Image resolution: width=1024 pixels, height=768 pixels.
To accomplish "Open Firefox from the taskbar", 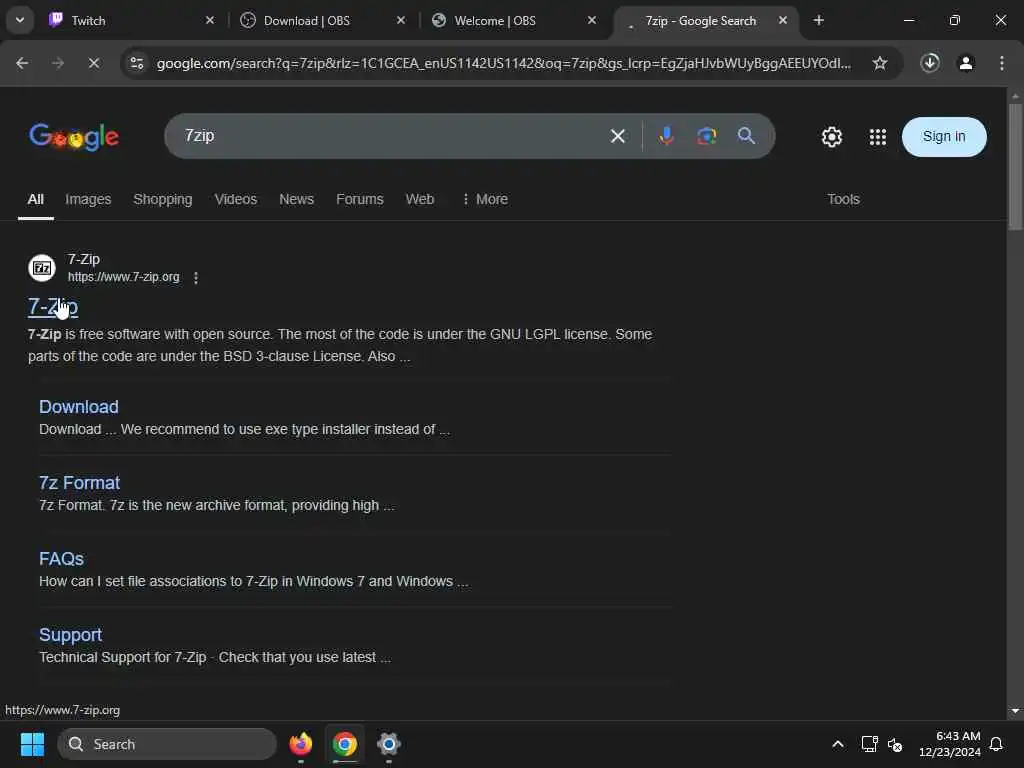I will [300, 744].
